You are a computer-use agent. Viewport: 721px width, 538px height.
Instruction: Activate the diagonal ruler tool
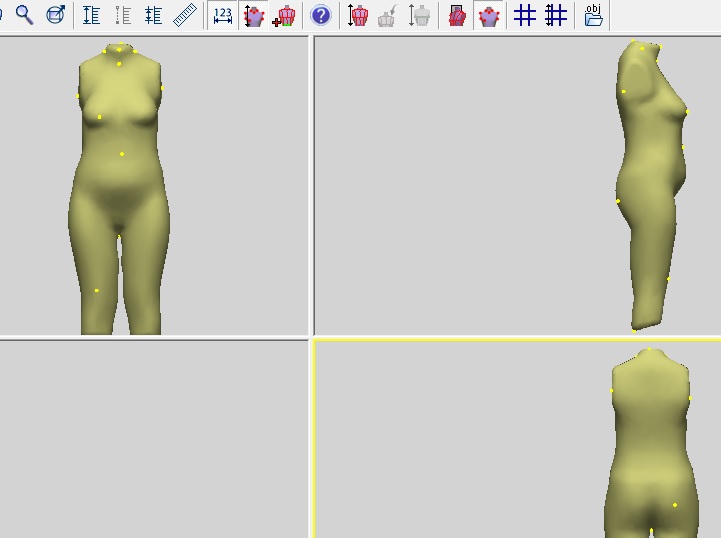185,15
